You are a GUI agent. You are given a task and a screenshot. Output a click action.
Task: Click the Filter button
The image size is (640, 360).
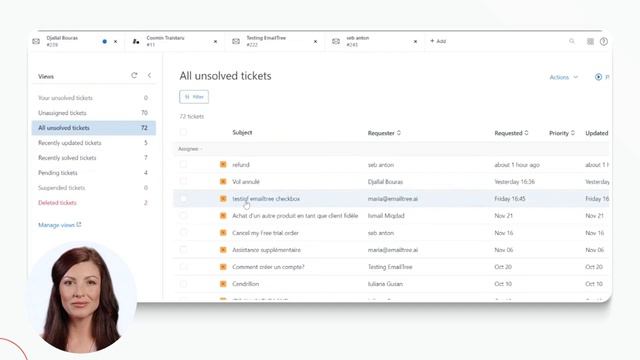tap(194, 97)
